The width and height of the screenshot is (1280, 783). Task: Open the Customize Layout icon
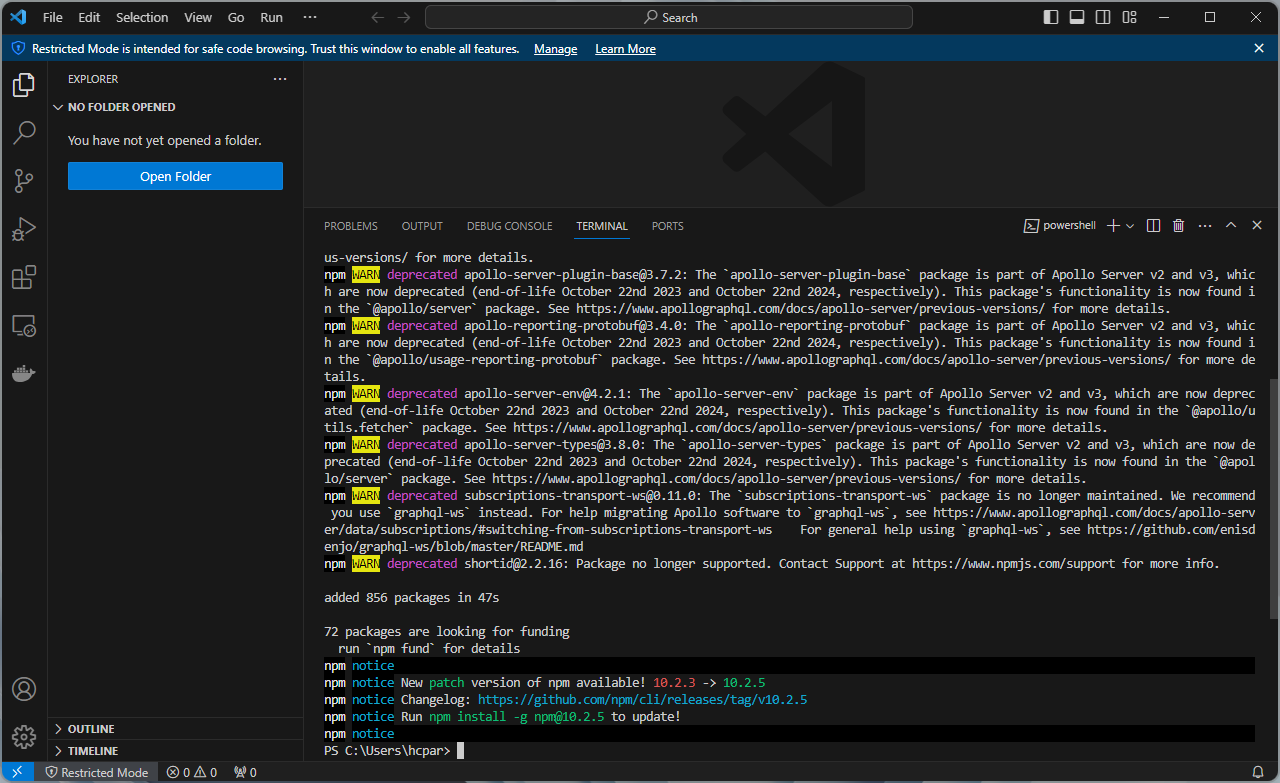pos(1129,17)
